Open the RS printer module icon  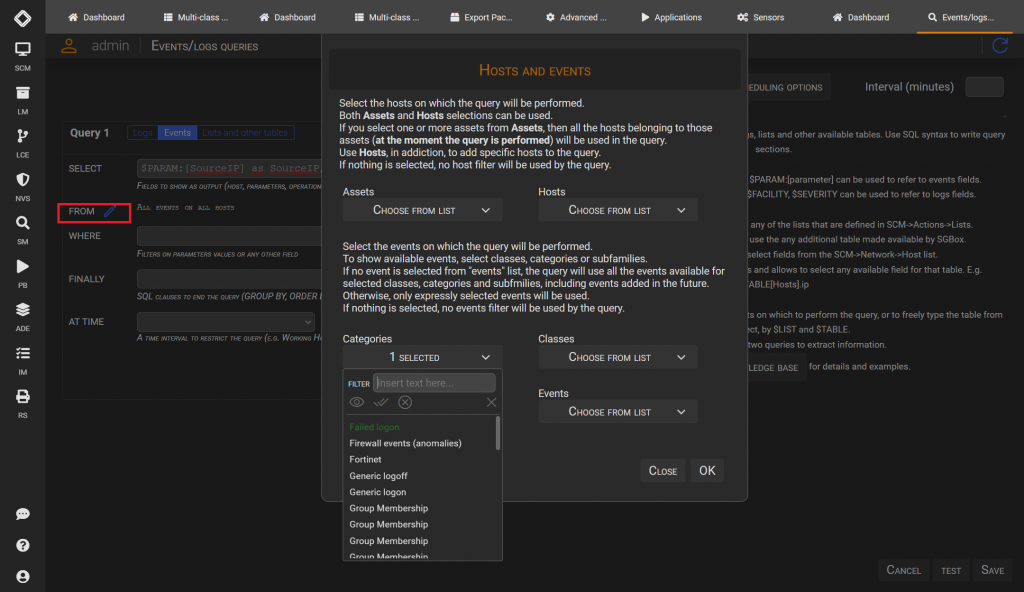[22, 397]
